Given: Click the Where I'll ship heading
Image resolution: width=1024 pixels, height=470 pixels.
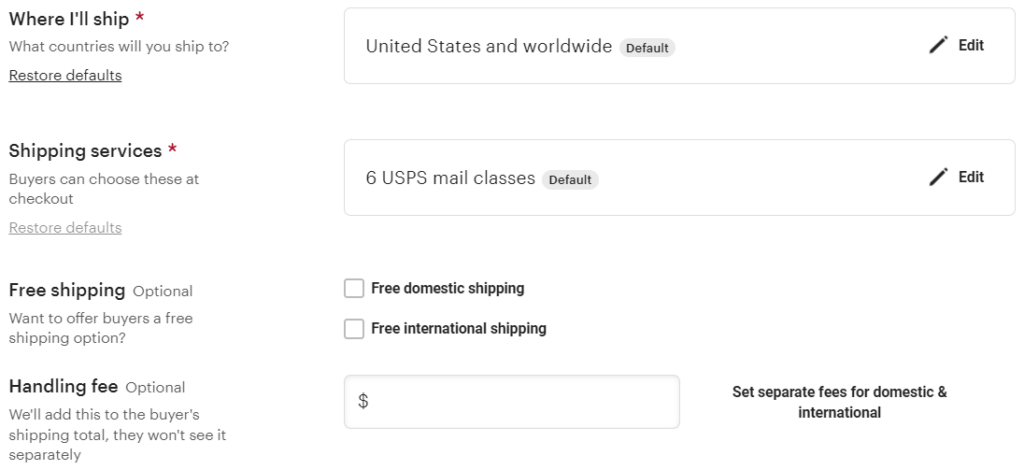Looking at the screenshot, I should coord(70,19).
